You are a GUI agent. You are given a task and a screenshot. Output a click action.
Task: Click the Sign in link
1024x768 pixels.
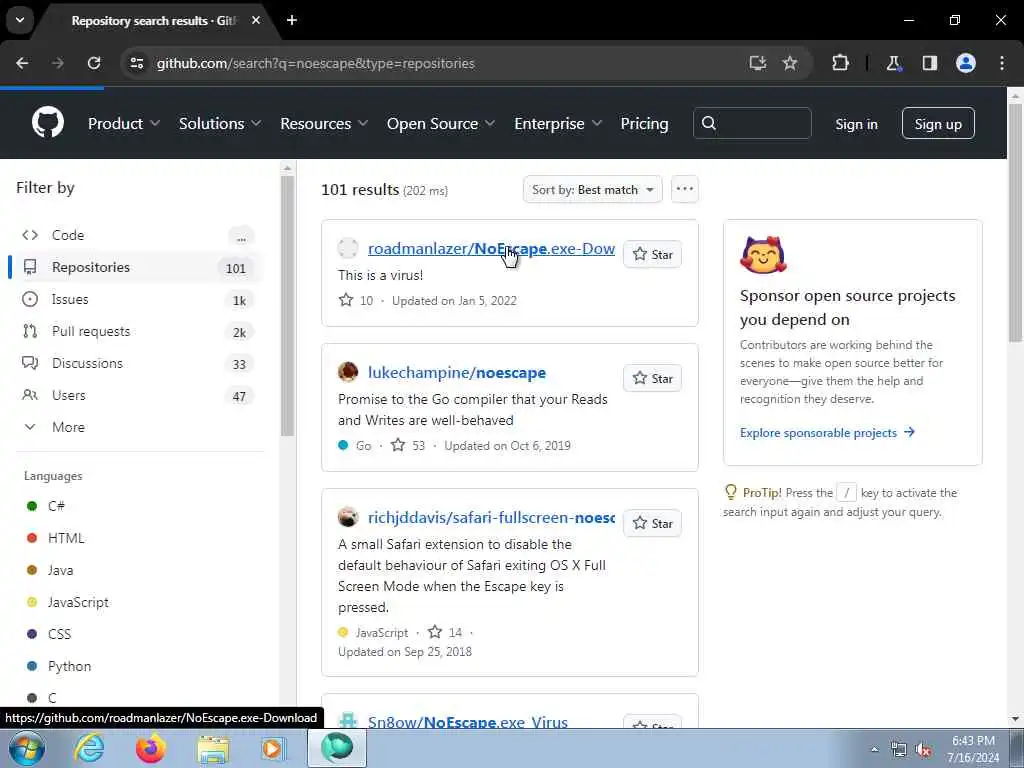click(x=856, y=123)
